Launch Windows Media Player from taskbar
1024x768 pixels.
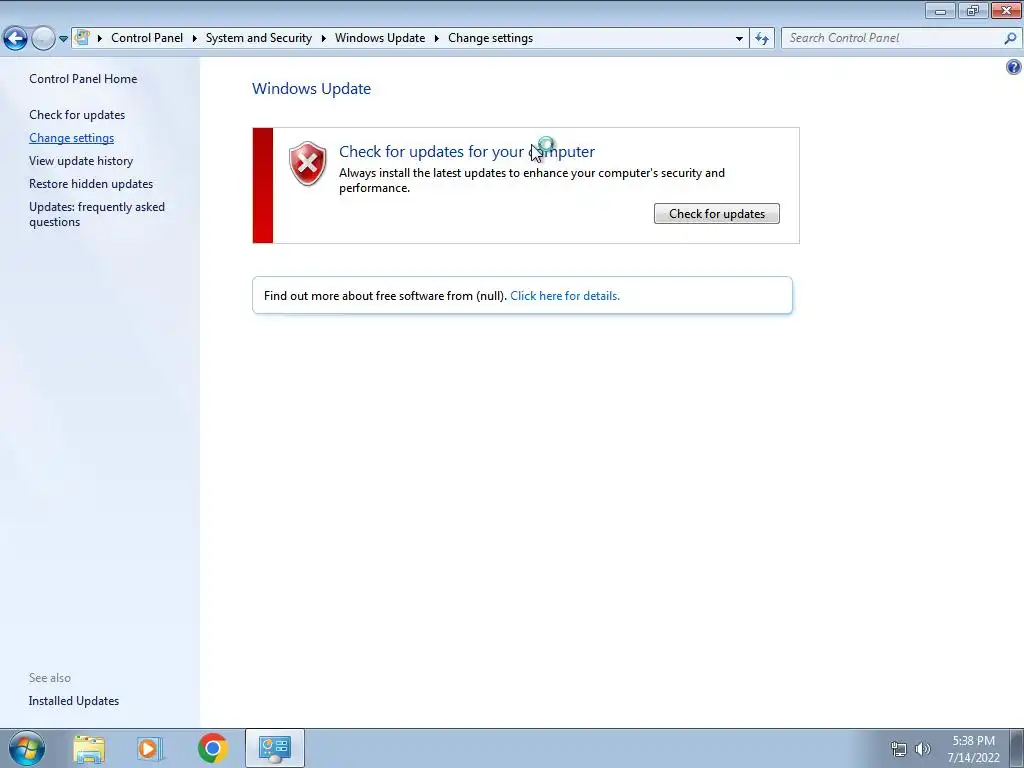150,748
